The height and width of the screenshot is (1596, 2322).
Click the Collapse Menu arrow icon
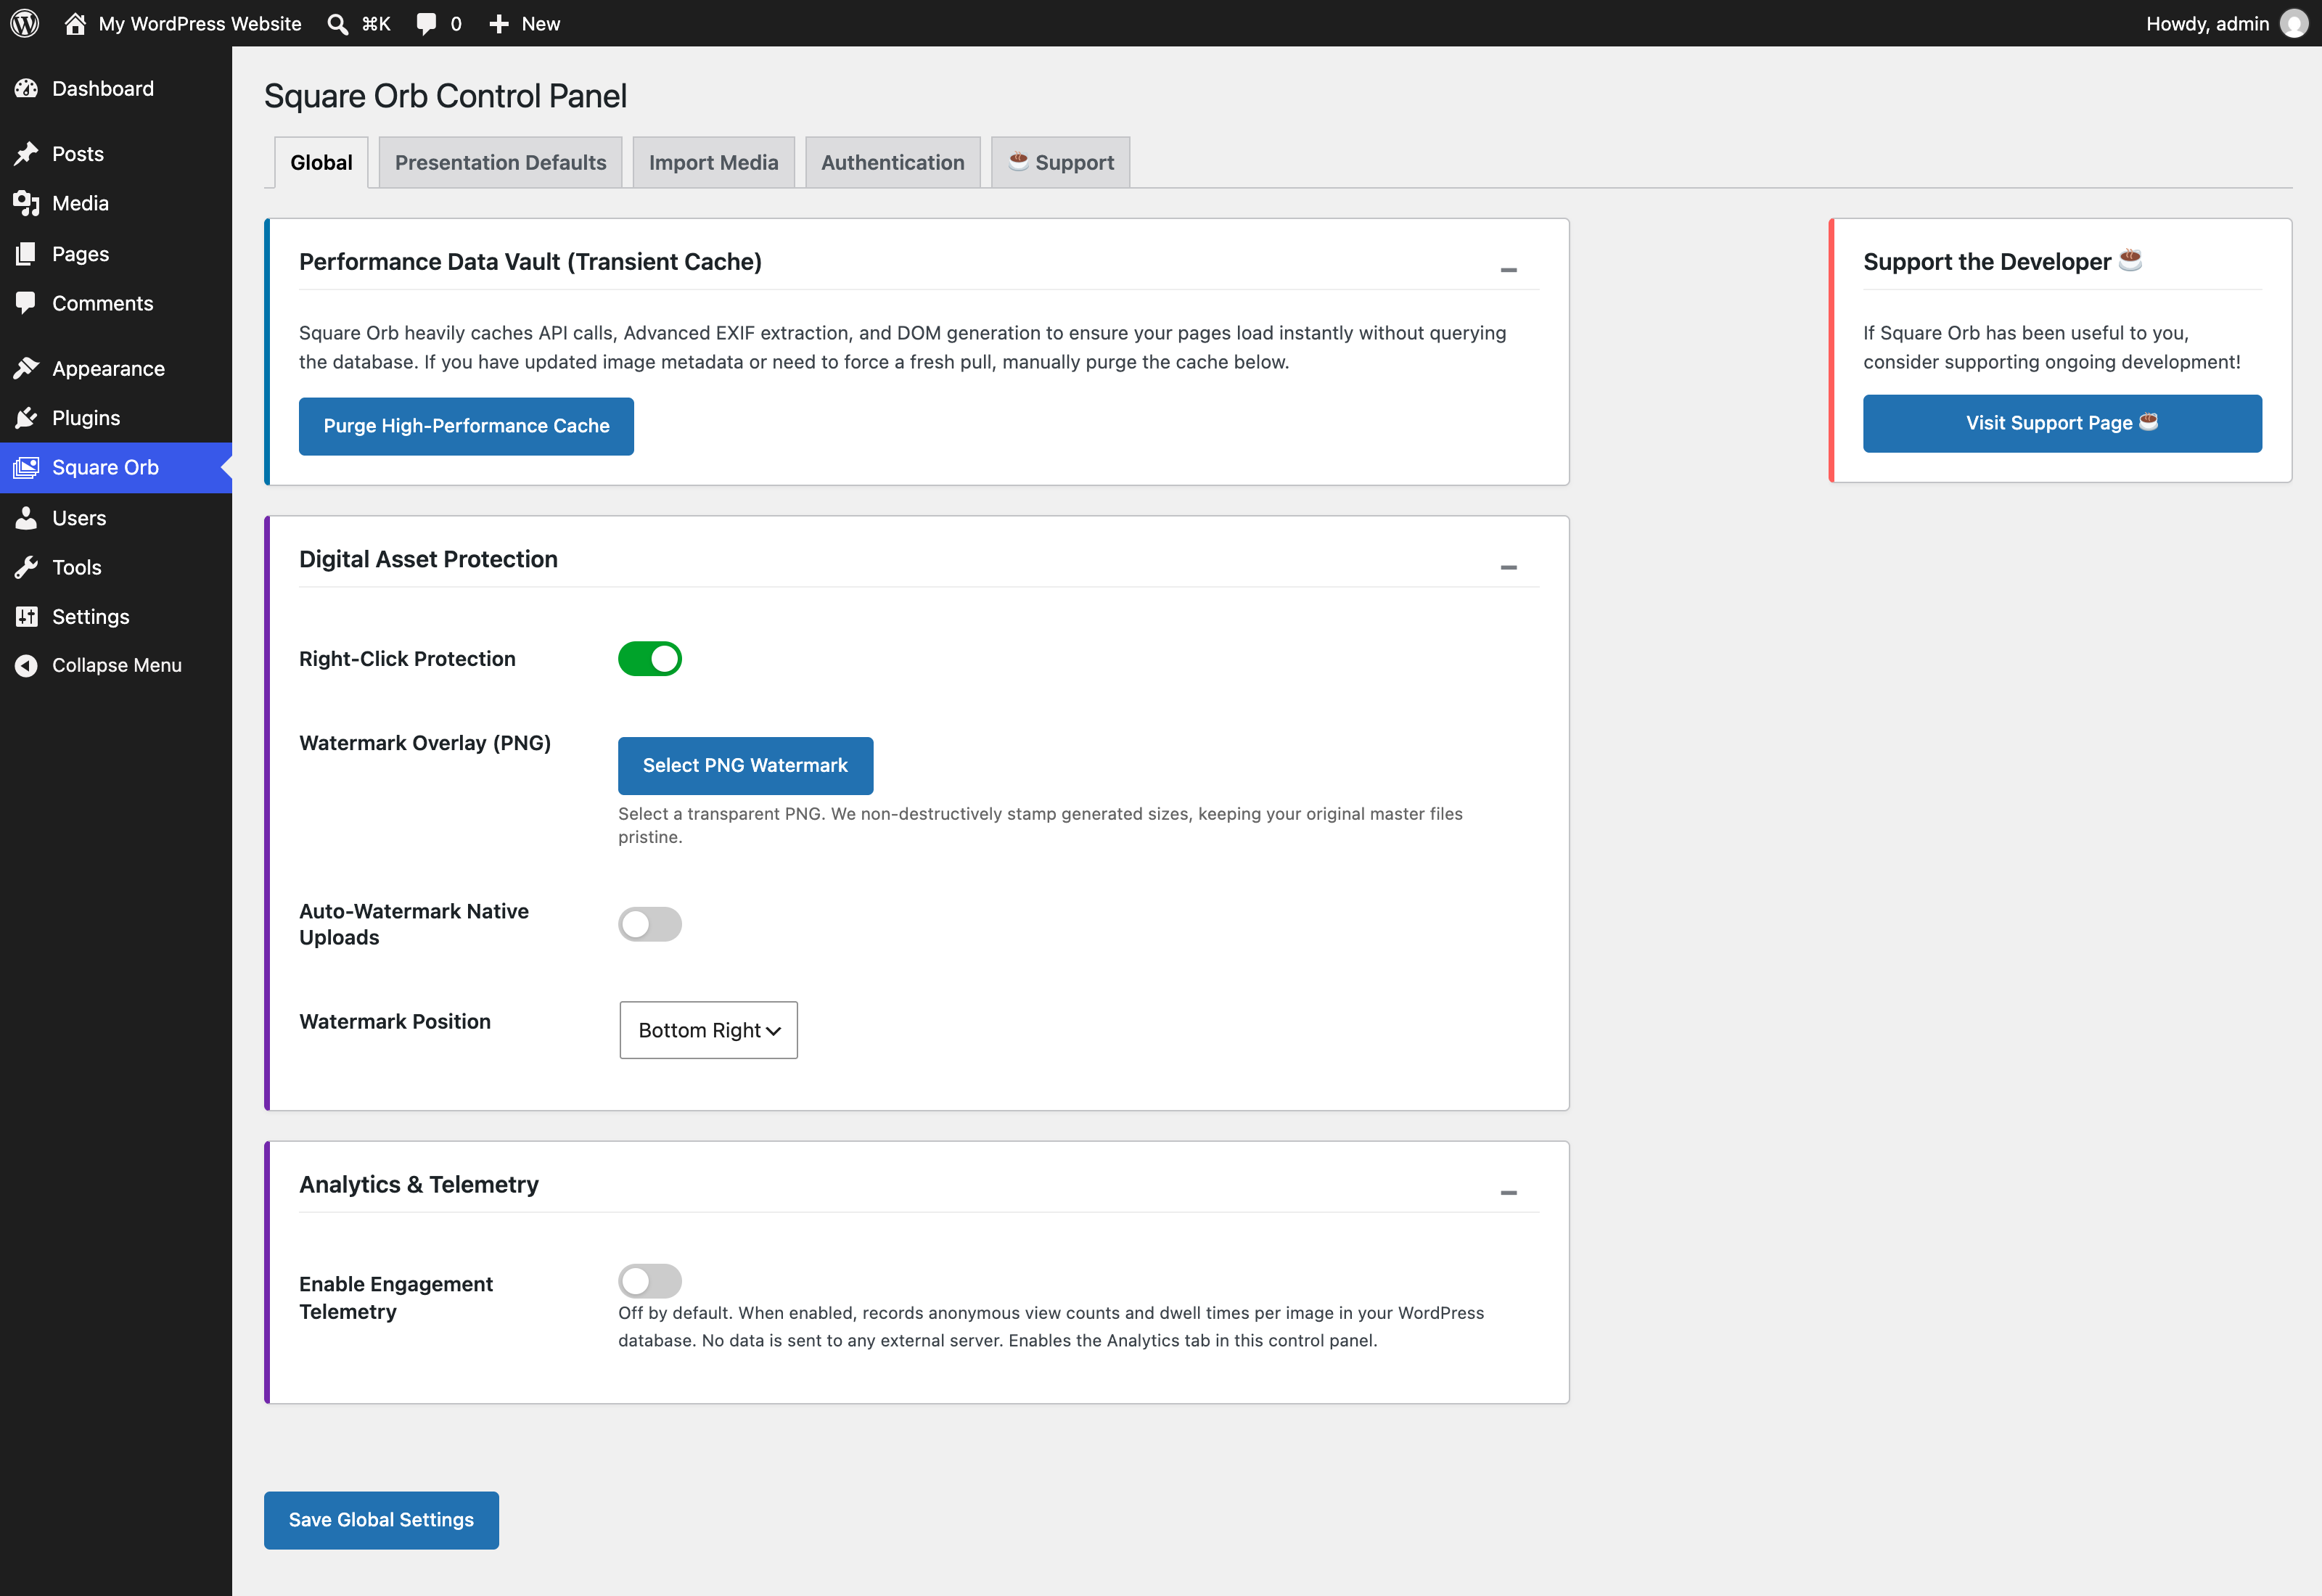click(26, 665)
